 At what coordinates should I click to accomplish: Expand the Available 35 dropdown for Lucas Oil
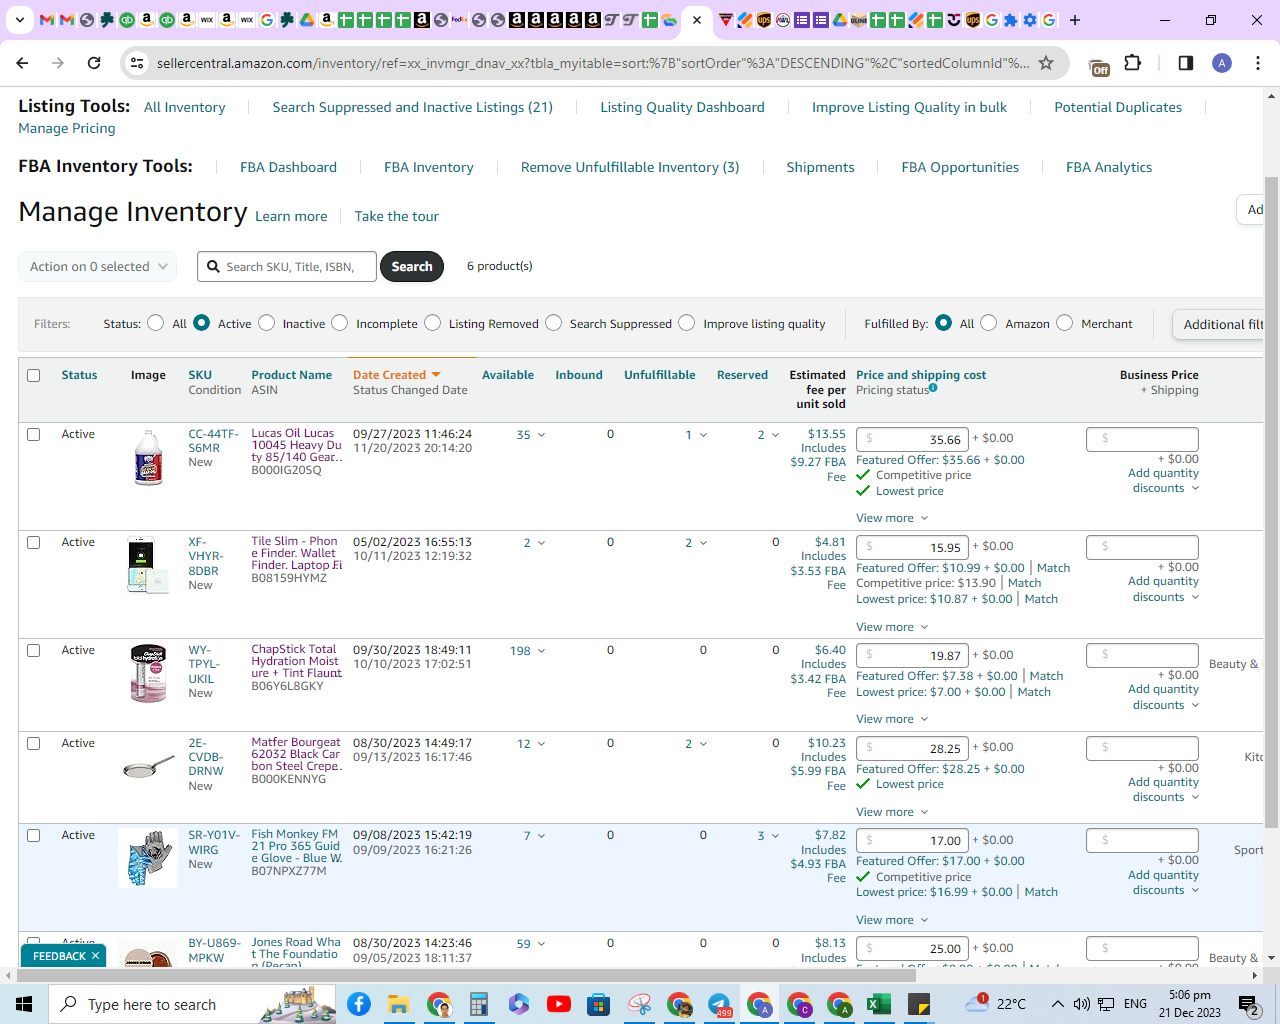coord(541,435)
